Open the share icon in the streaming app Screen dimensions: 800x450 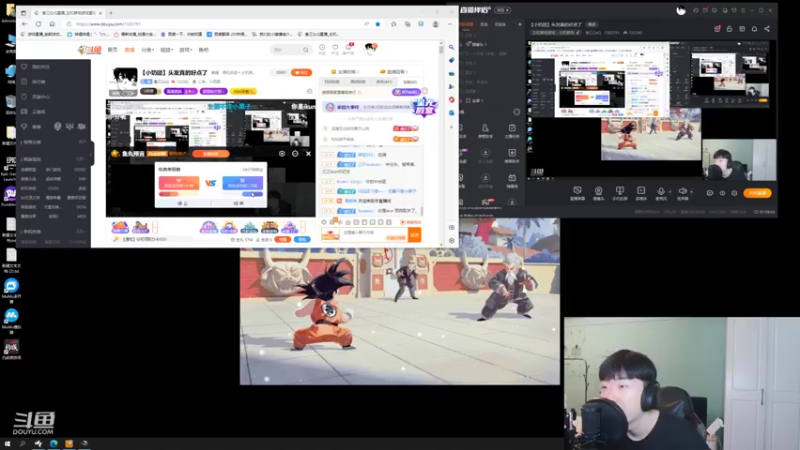click(767, 29)
